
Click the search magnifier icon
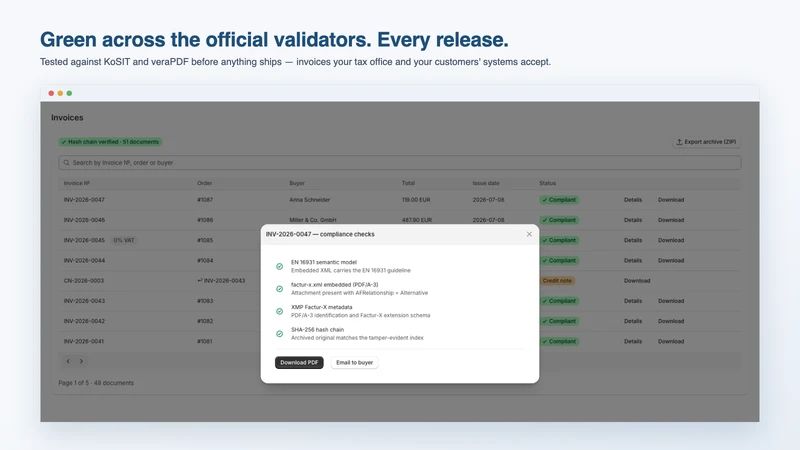coord(66,163)
